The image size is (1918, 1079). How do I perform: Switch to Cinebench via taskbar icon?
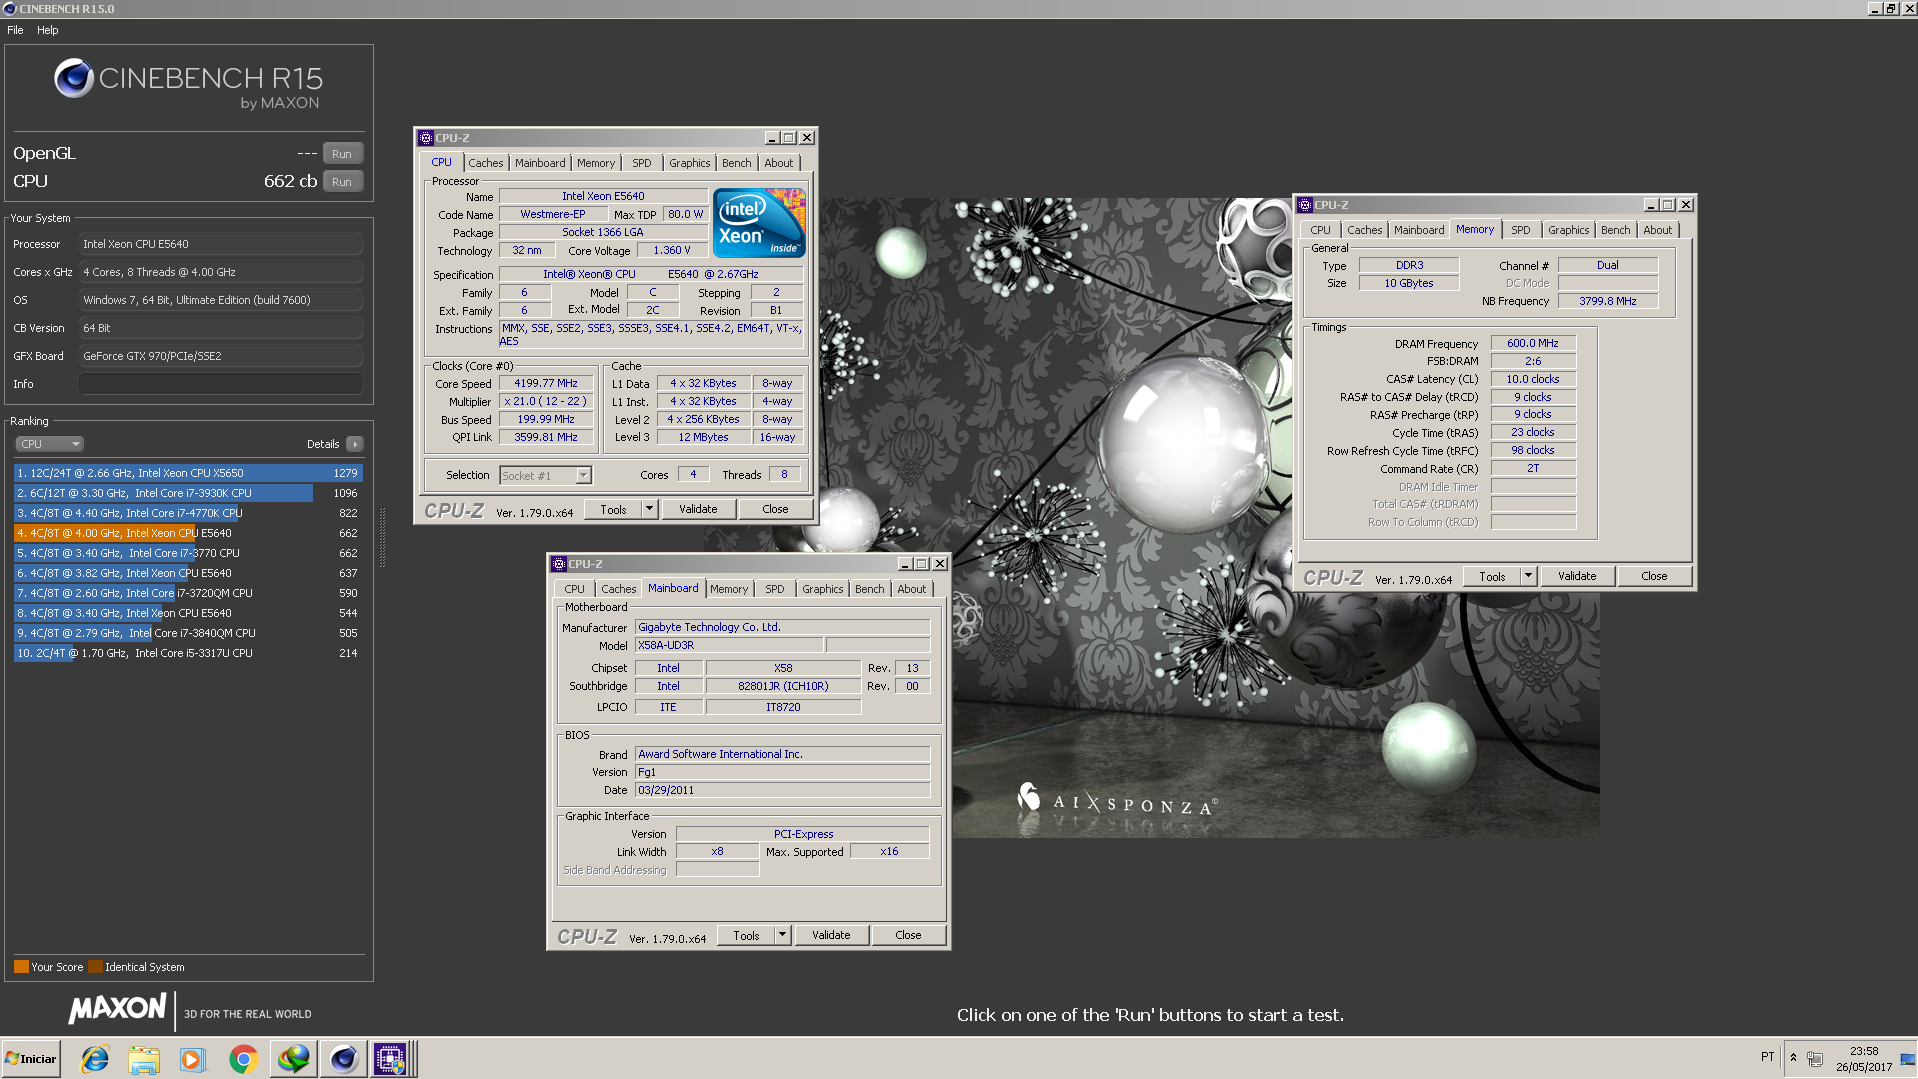click(343, 1059)
